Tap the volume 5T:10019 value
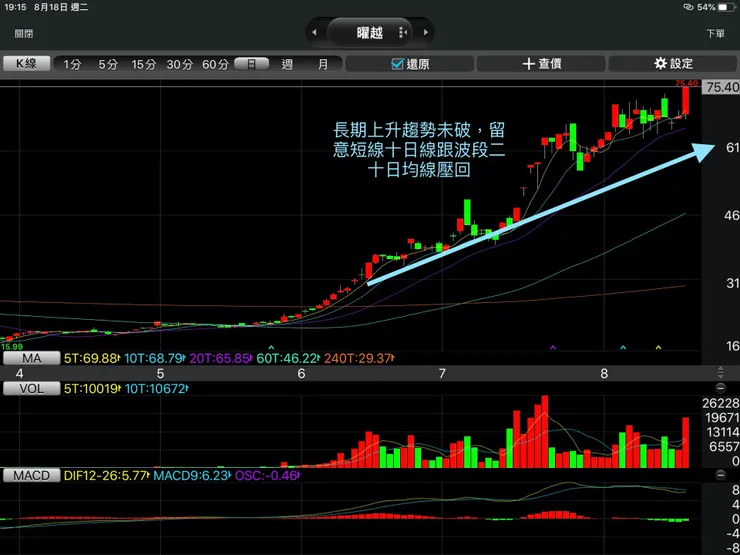Image resolution: width=740 pixels, height=555 pixels. [92, 388]
